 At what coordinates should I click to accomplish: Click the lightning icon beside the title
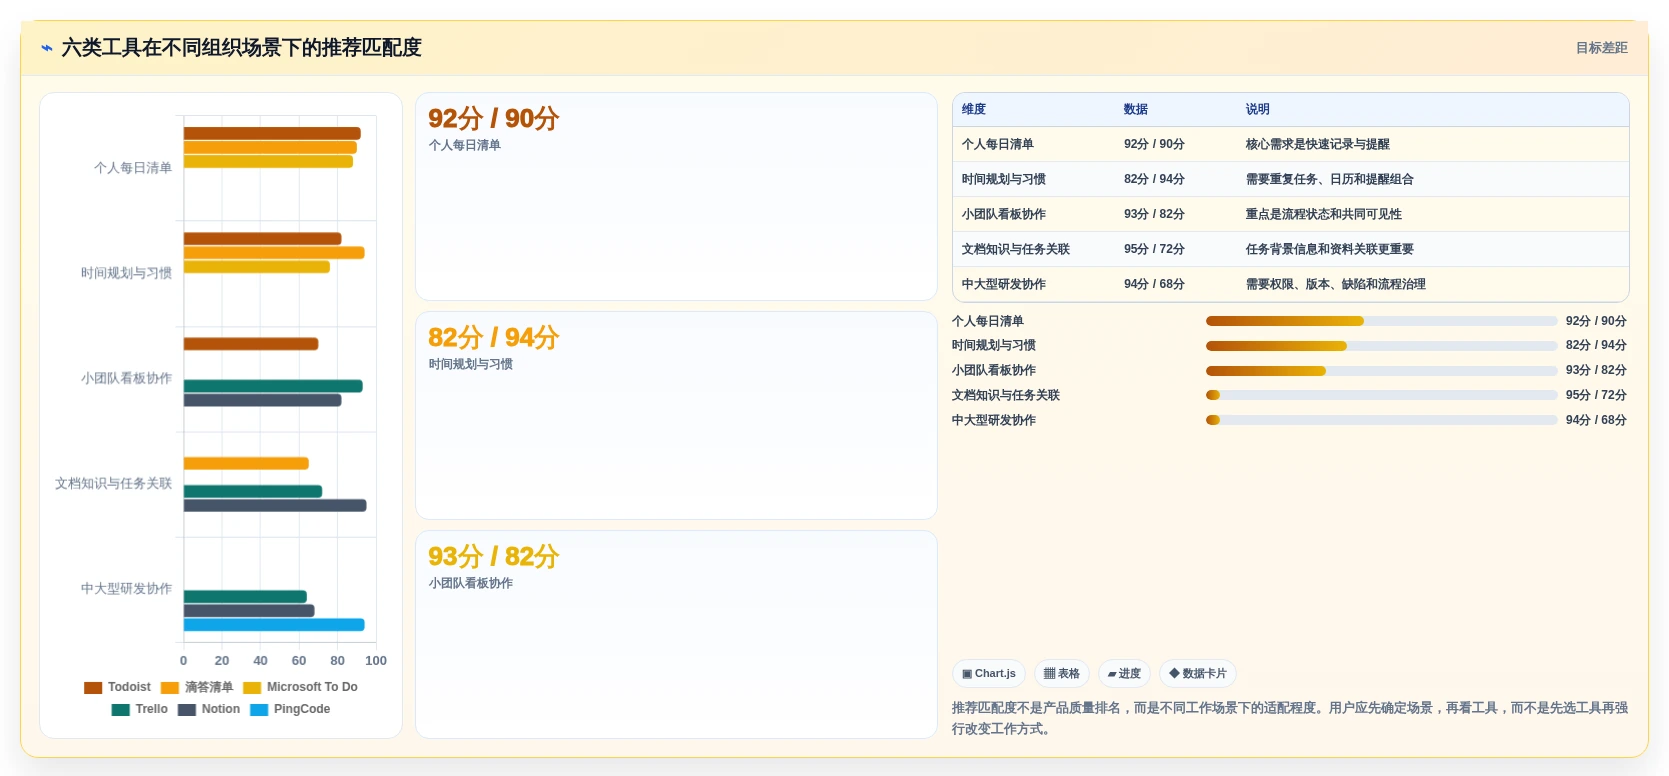pyautogui.click(x=47, y=48)
